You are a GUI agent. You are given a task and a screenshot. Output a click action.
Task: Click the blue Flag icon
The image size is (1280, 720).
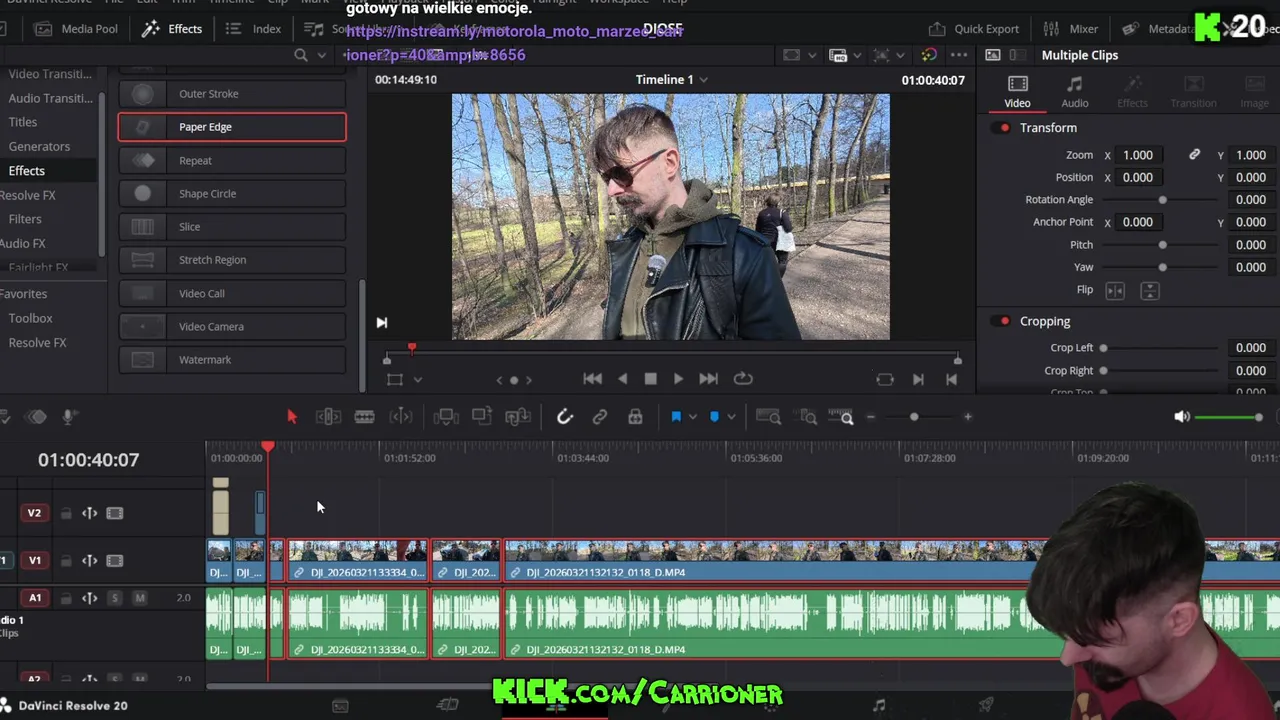[676, 417]
